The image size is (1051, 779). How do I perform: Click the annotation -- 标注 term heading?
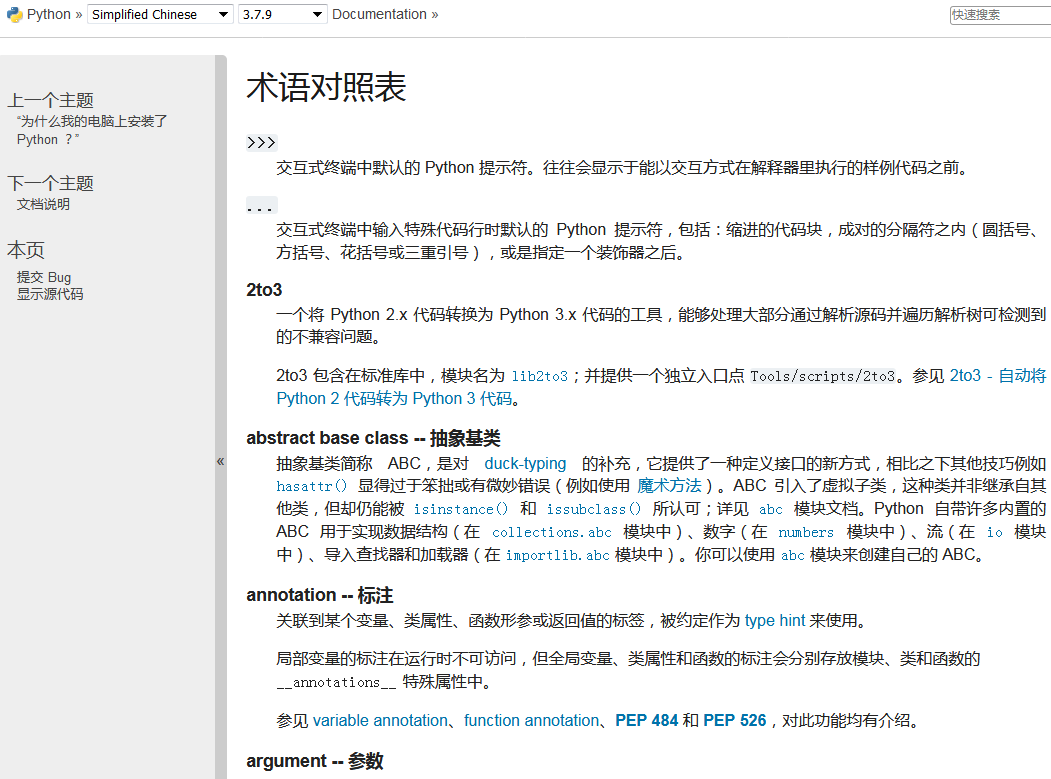coord(320,595)
